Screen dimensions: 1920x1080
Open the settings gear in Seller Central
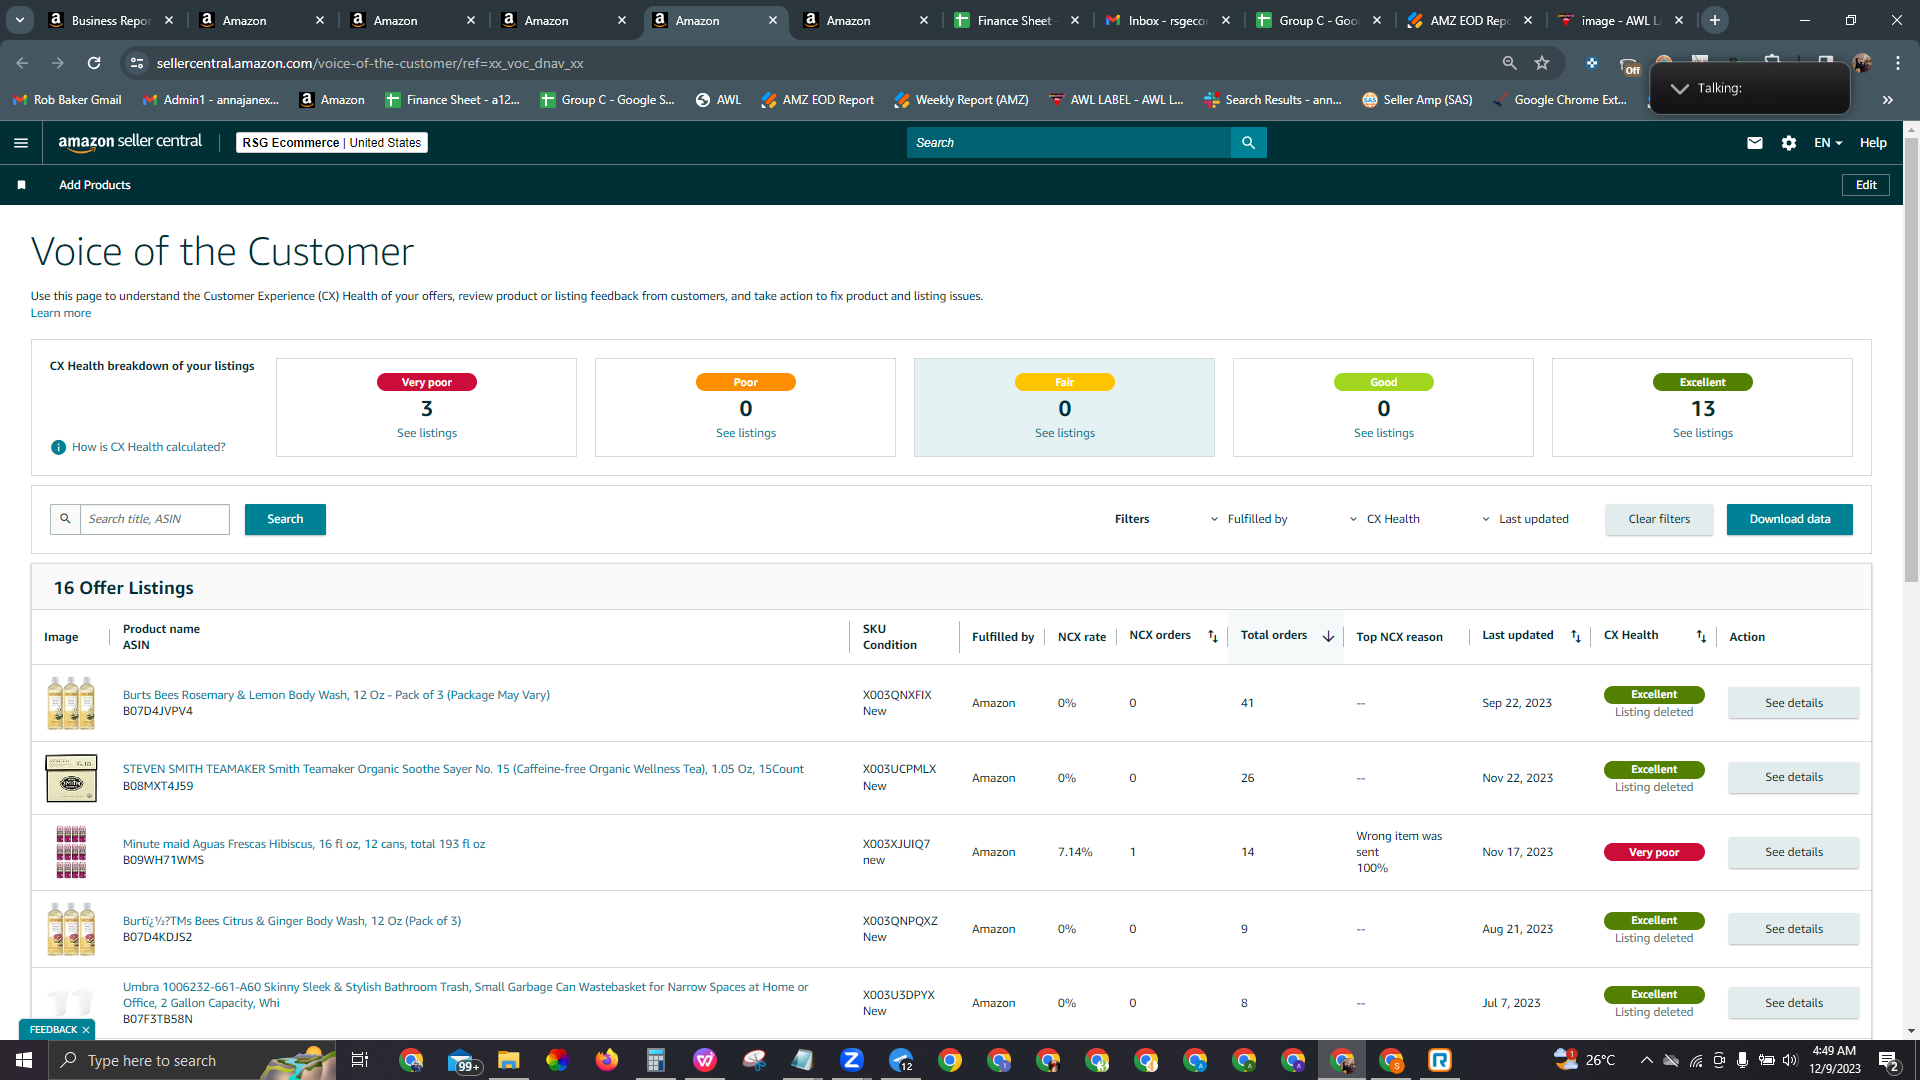pyautogui.click(x=1789, y=143)
